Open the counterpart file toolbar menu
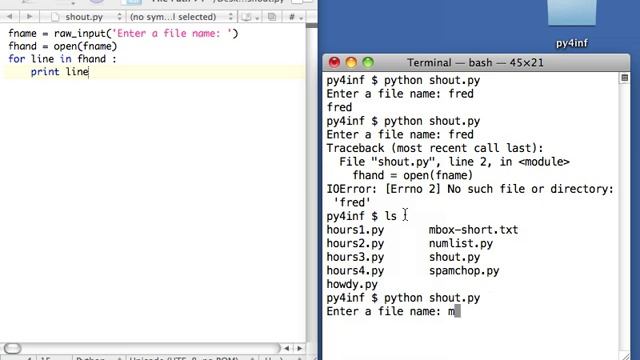The width and height of the screenshot is (640, 360). coord(249,17)
